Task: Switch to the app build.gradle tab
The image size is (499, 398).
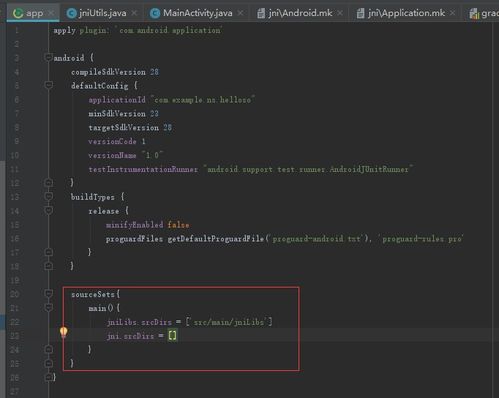Action: click(34, 13)
